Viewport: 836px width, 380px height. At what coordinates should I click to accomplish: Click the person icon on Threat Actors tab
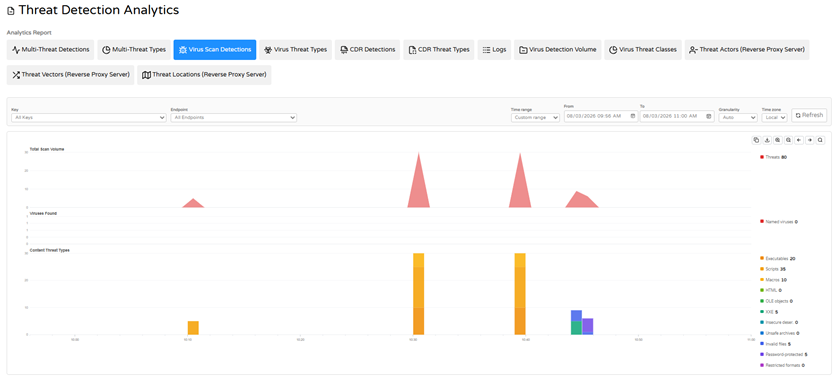pyautogui.click(x=693, y=50)
